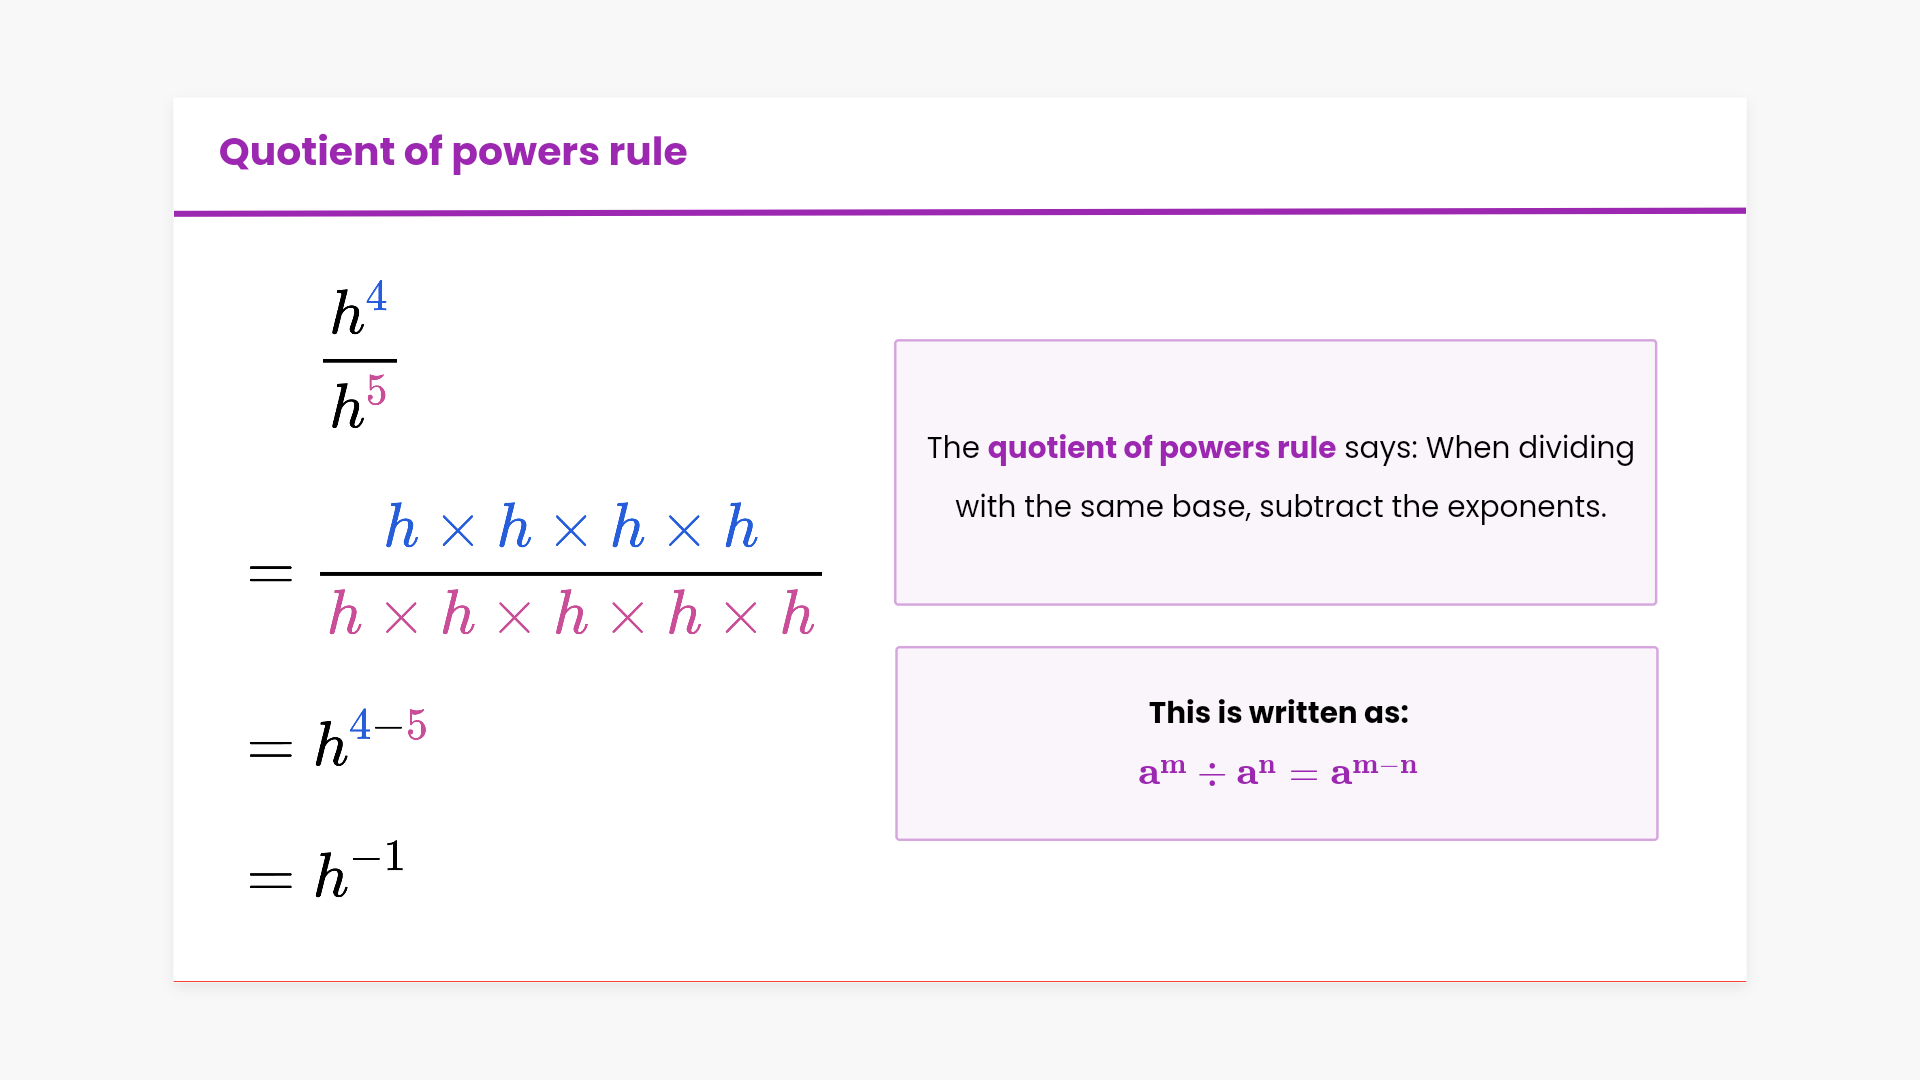The image size is (1920, 1080).
Task: Click the 4−5 exponent expression
Action: click(388, 725)
